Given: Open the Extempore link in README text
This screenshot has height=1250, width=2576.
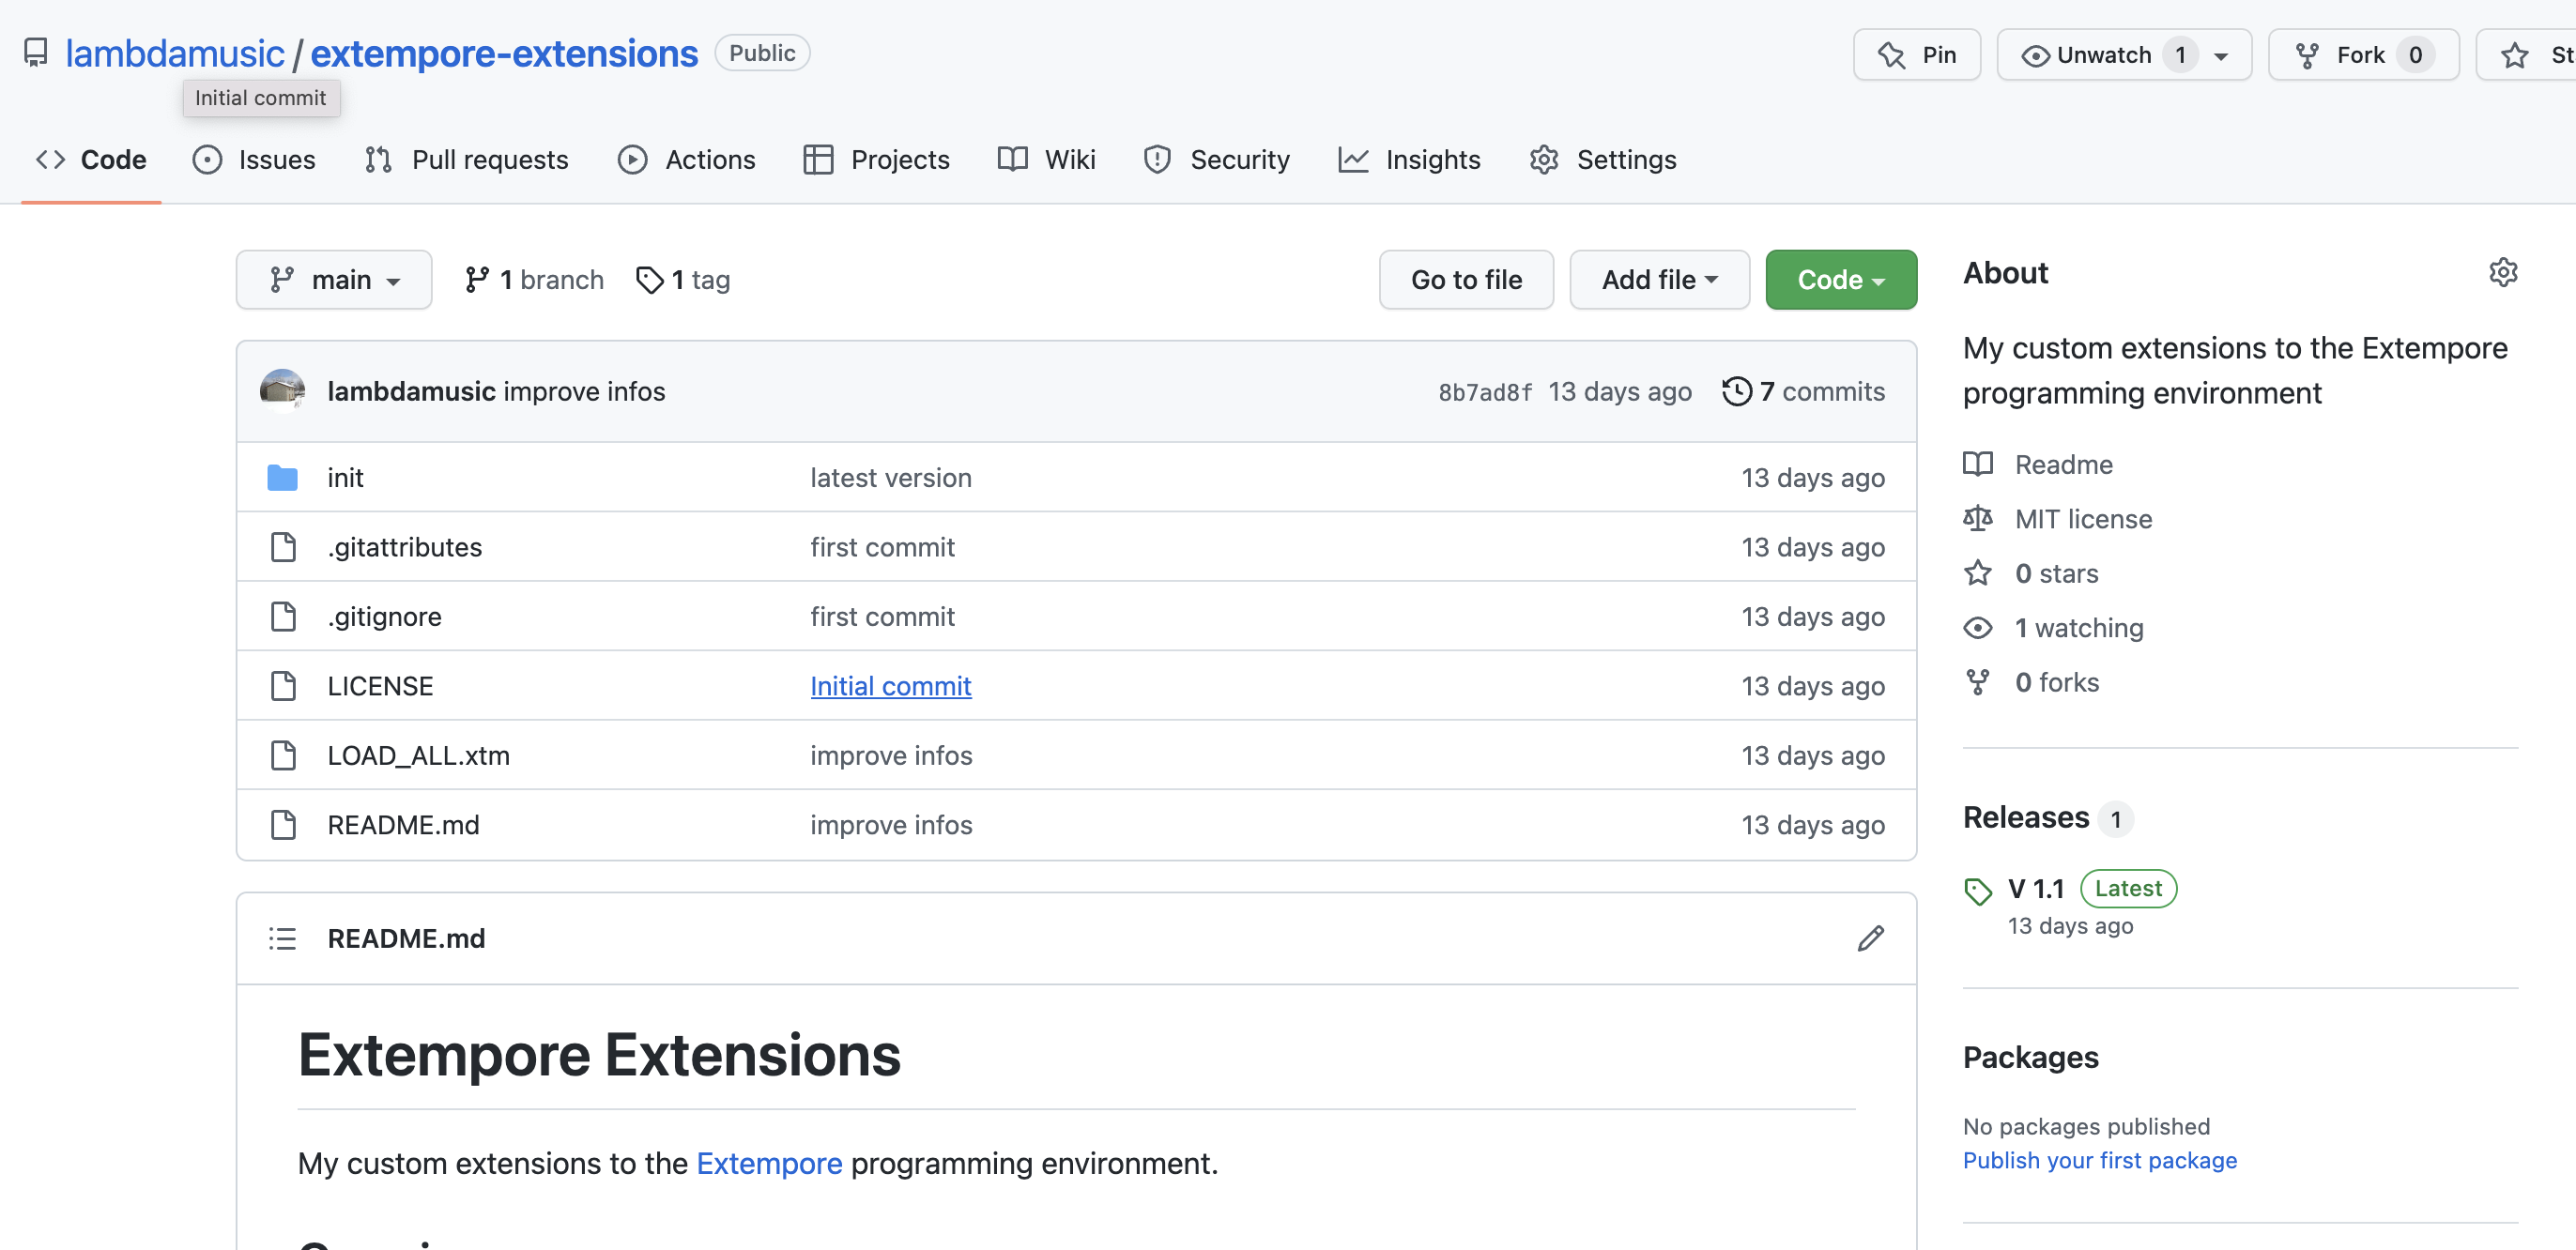Looking at the screenshot, I should pyautogui.click(x=769, y=1163).
